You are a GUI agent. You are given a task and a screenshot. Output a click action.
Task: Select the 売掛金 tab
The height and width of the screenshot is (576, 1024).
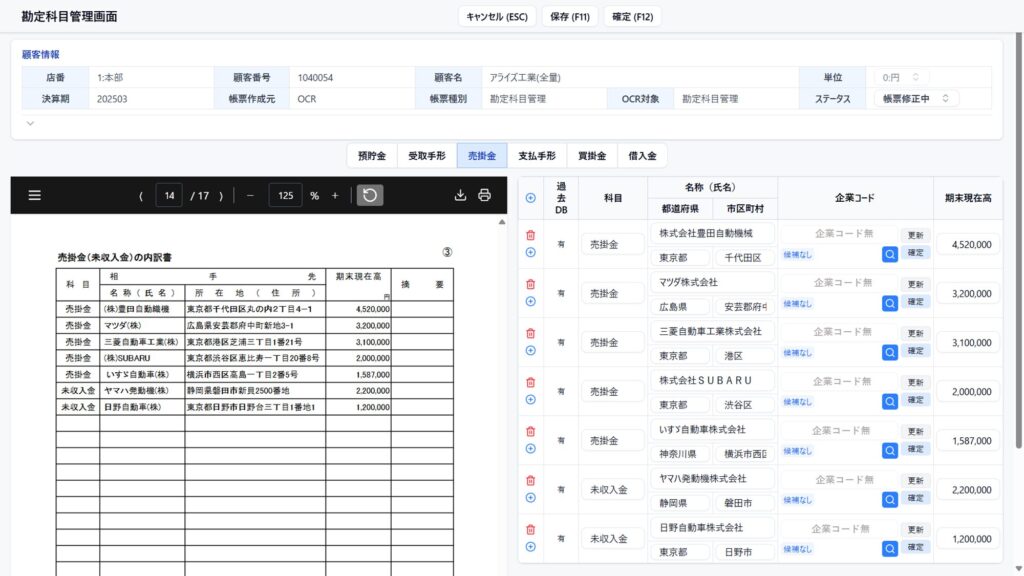point(482,155)
